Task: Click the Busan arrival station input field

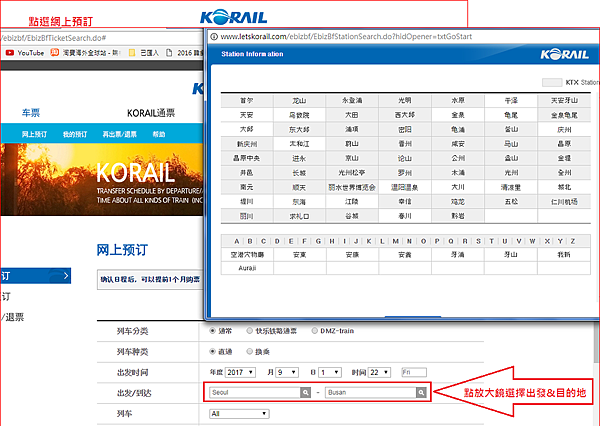Action: [x=371, y=392]
